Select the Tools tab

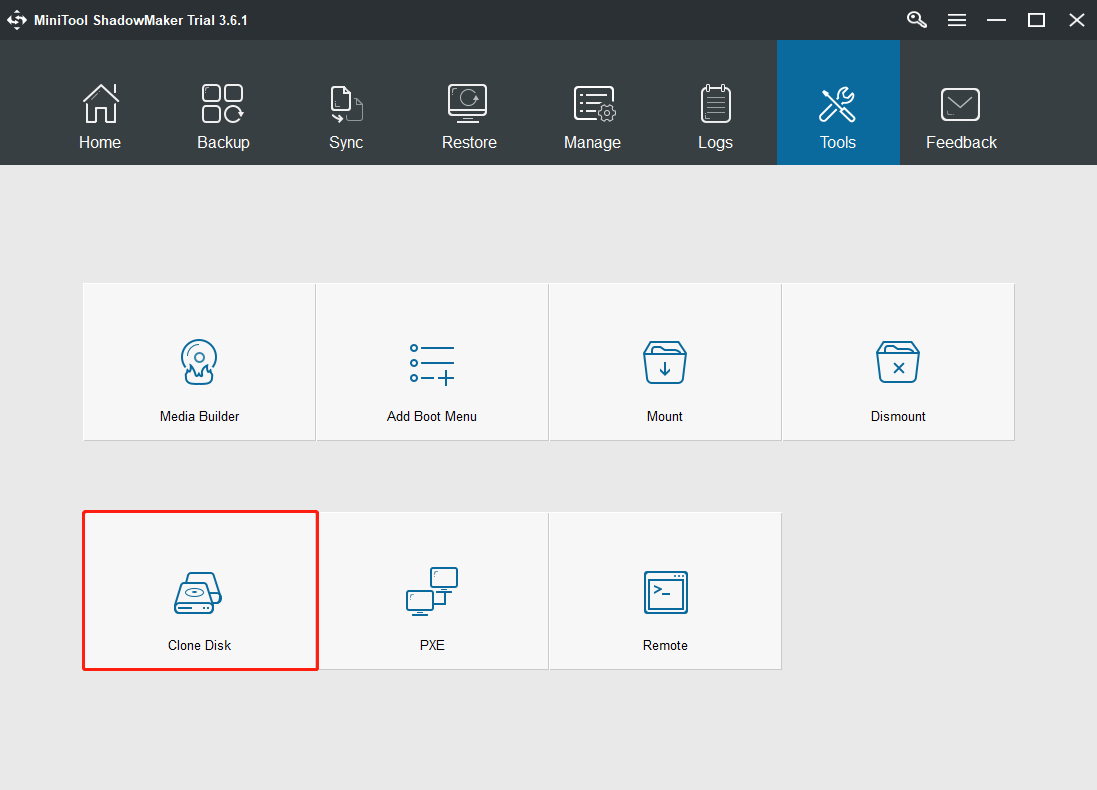click(x=838, y=103)
